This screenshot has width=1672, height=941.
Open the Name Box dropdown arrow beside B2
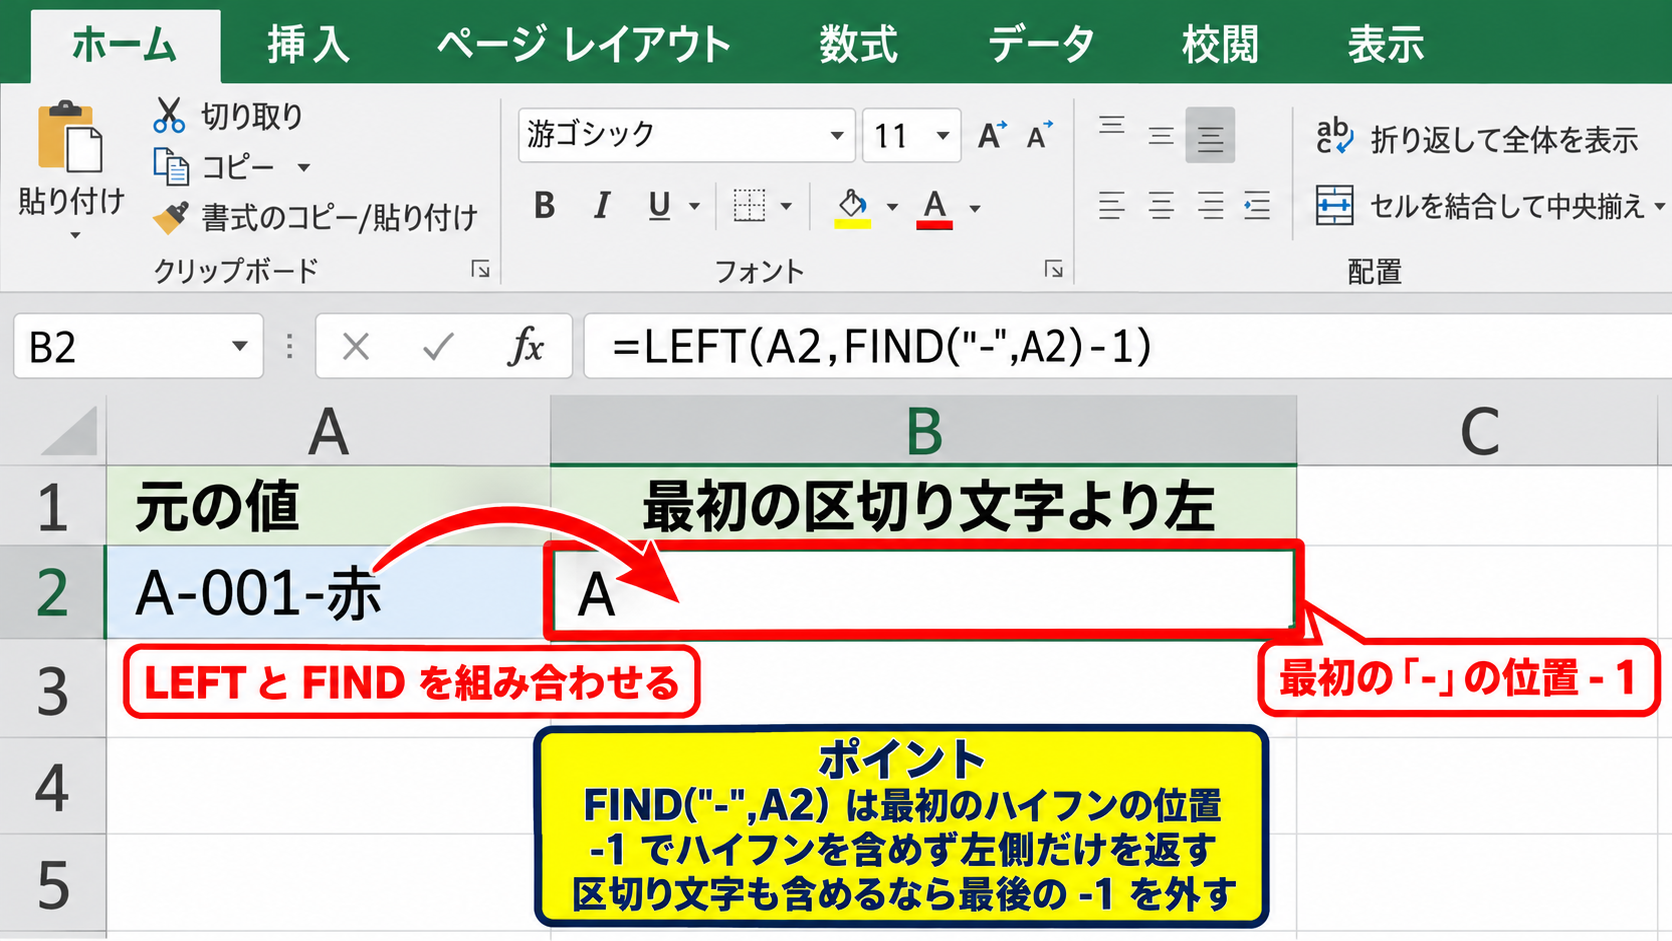239,346
